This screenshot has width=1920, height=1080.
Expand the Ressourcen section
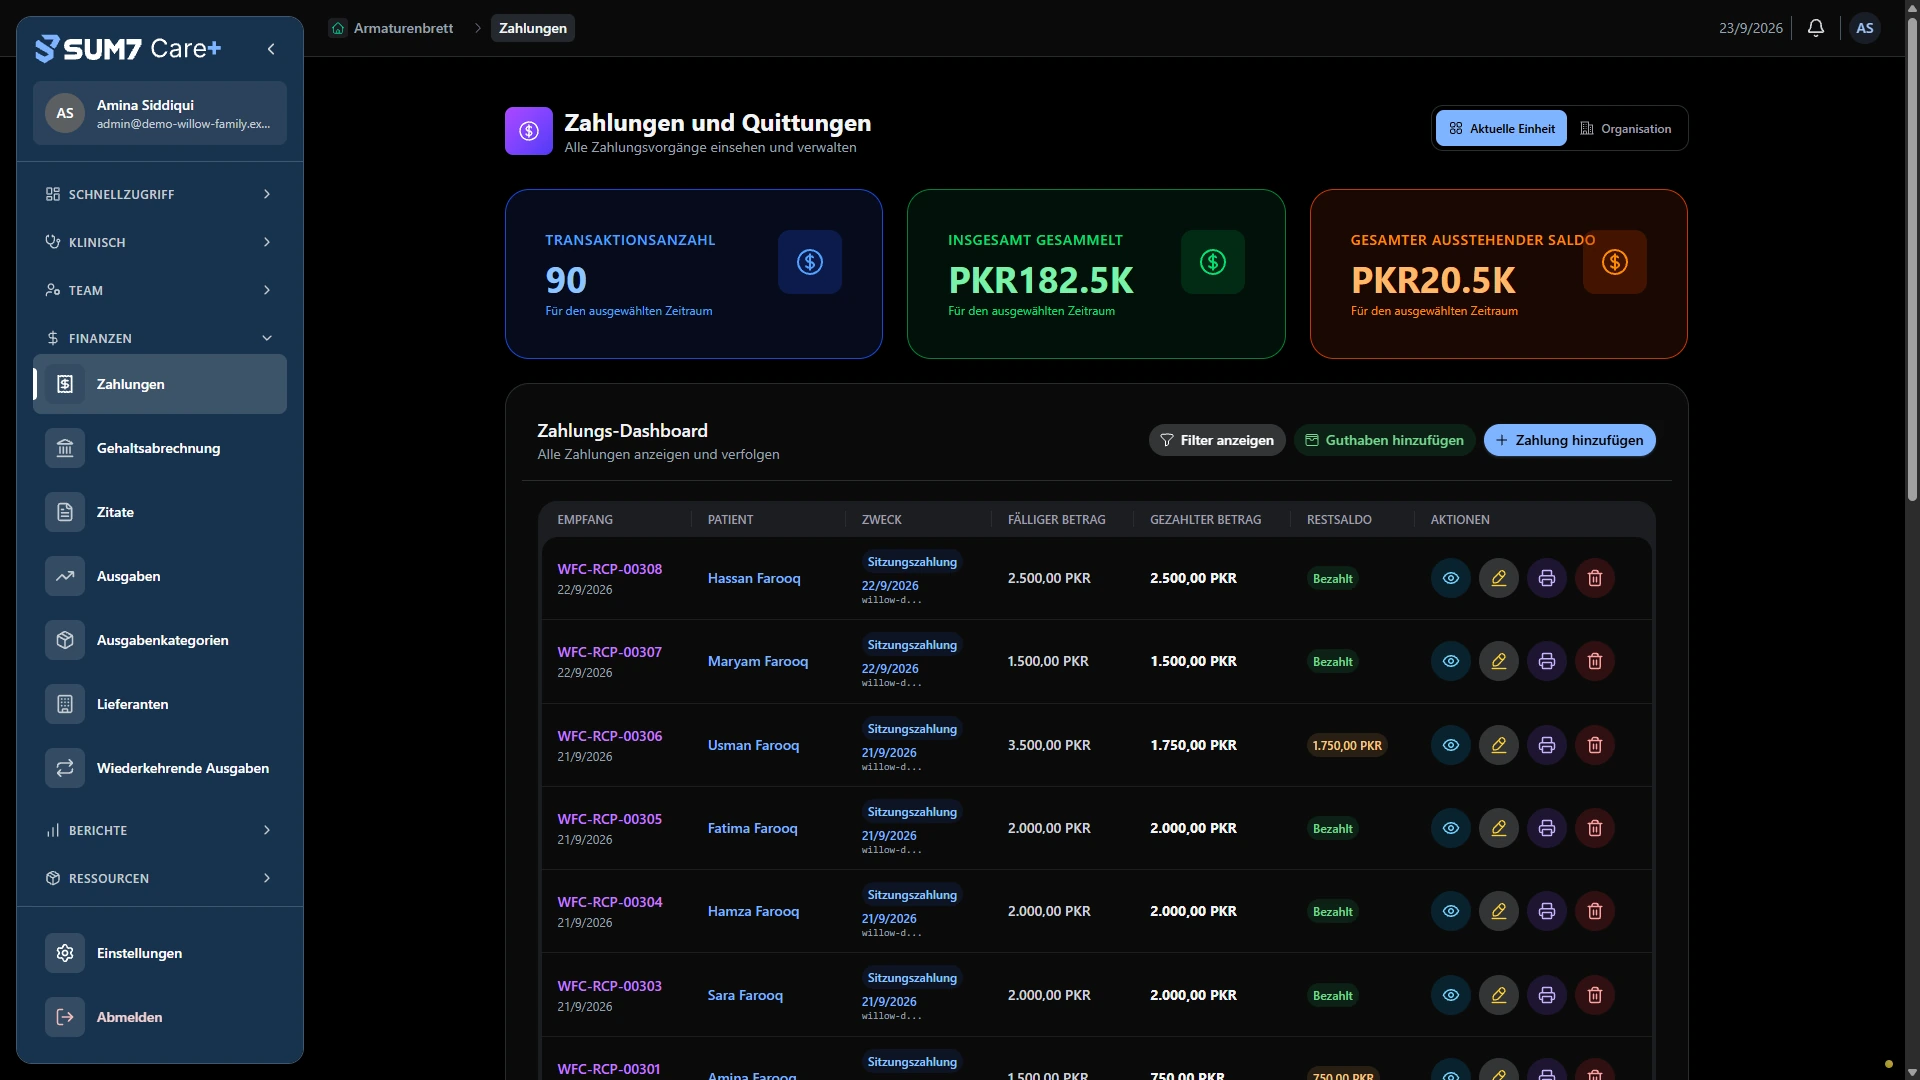coord(160,878)
